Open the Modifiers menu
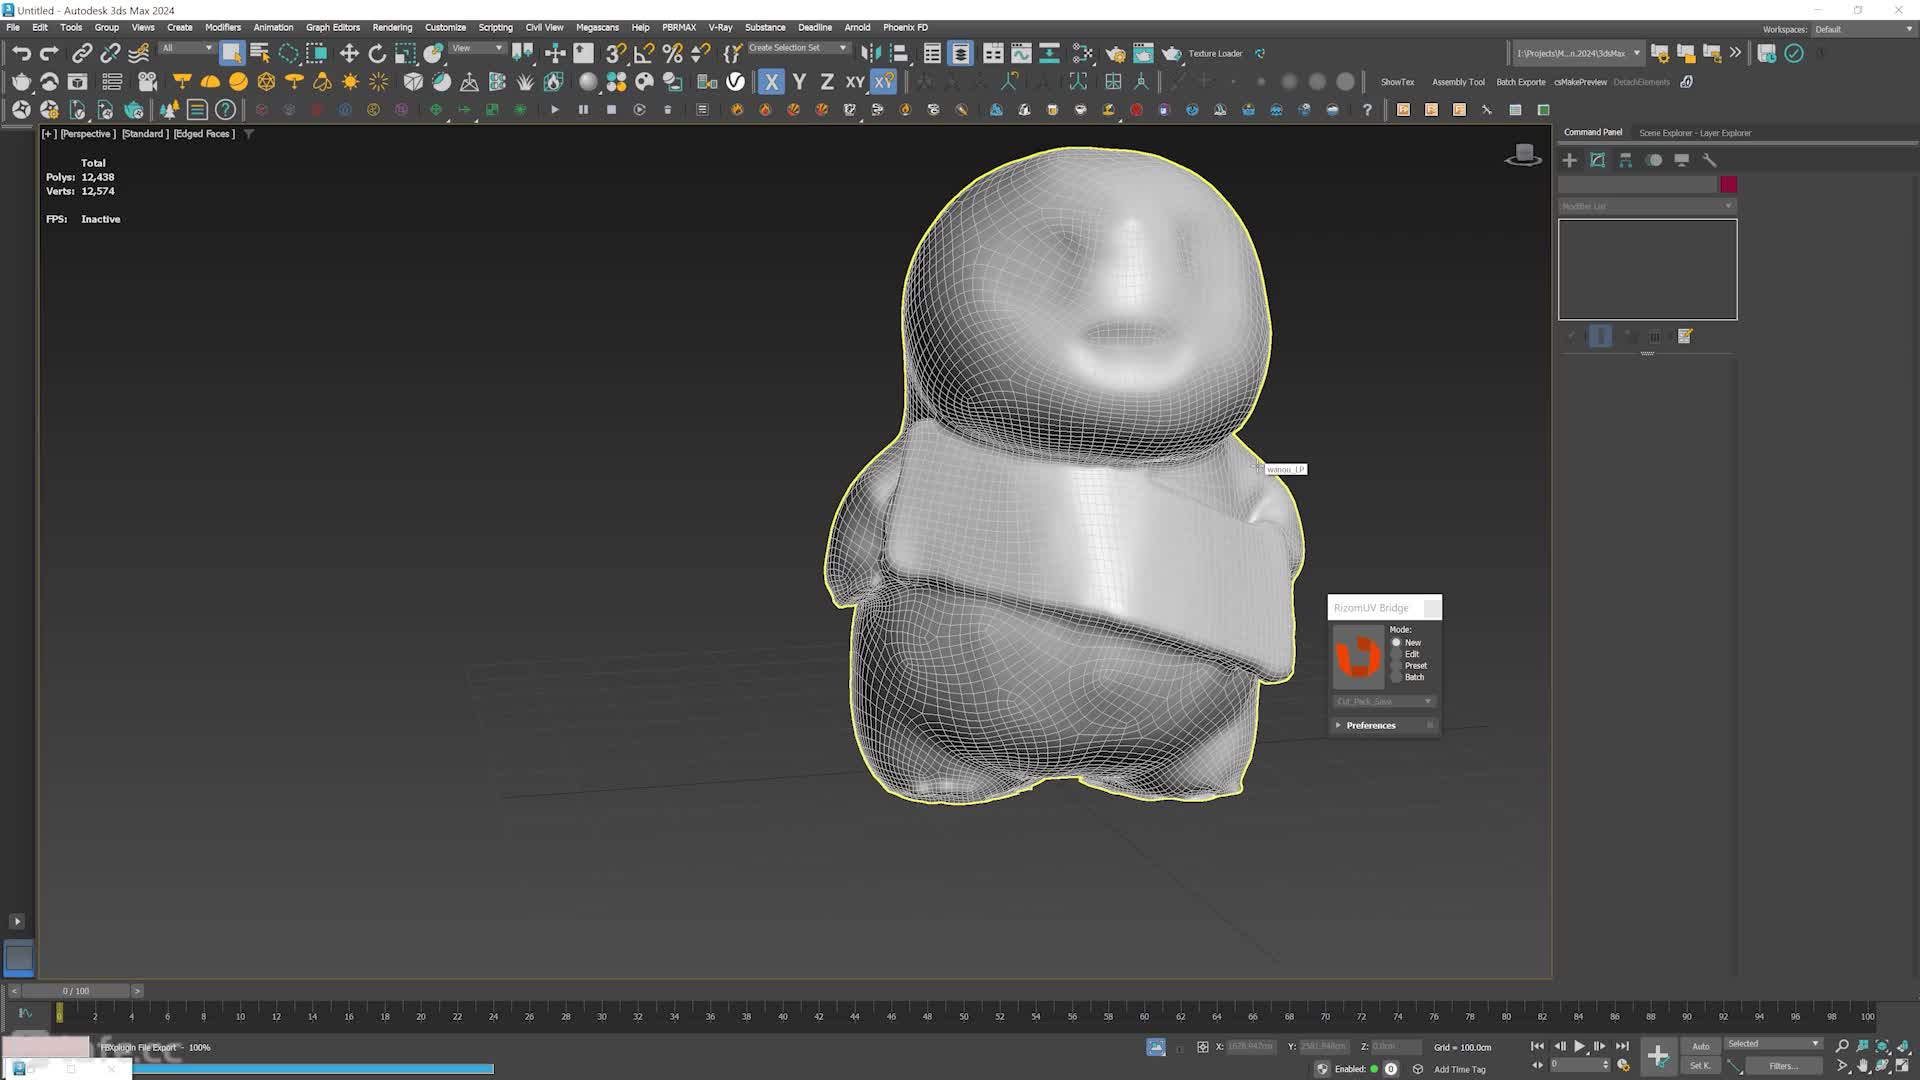Viewport: 1920px width, 1080px height. click(x=223, y=27)
